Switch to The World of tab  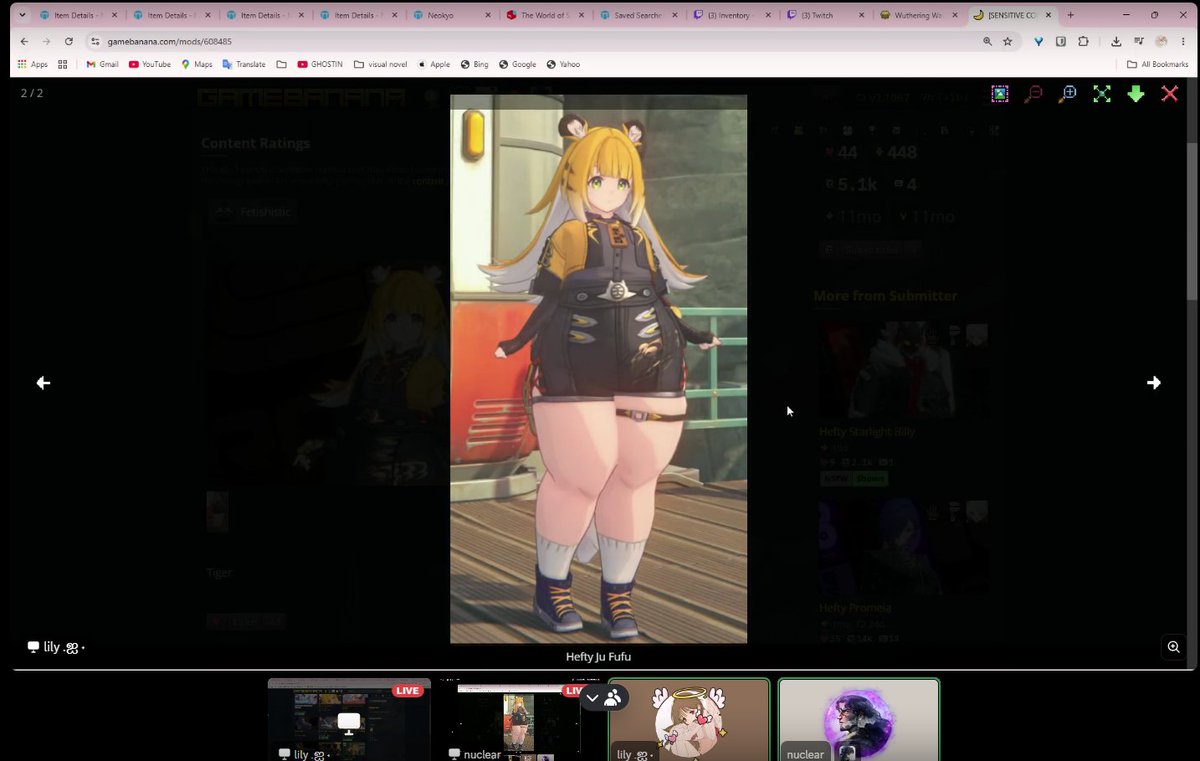click(543, 15)
